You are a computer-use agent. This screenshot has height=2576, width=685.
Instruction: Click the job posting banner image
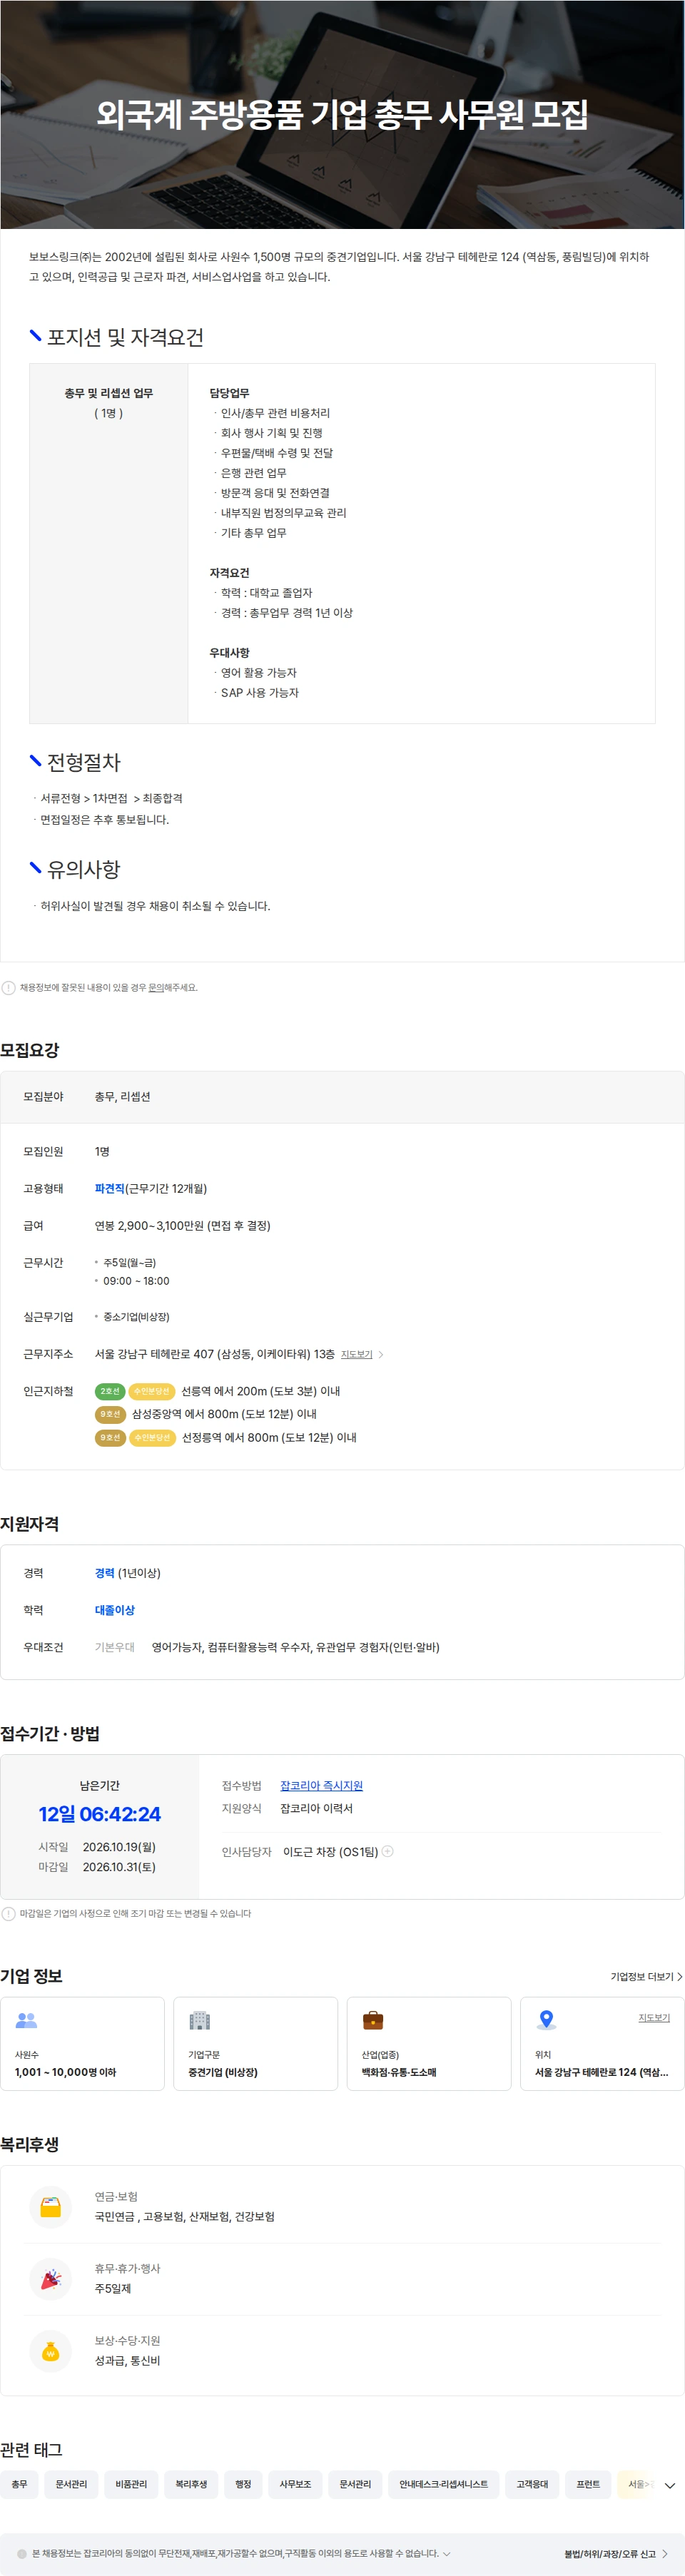point(342,114)
